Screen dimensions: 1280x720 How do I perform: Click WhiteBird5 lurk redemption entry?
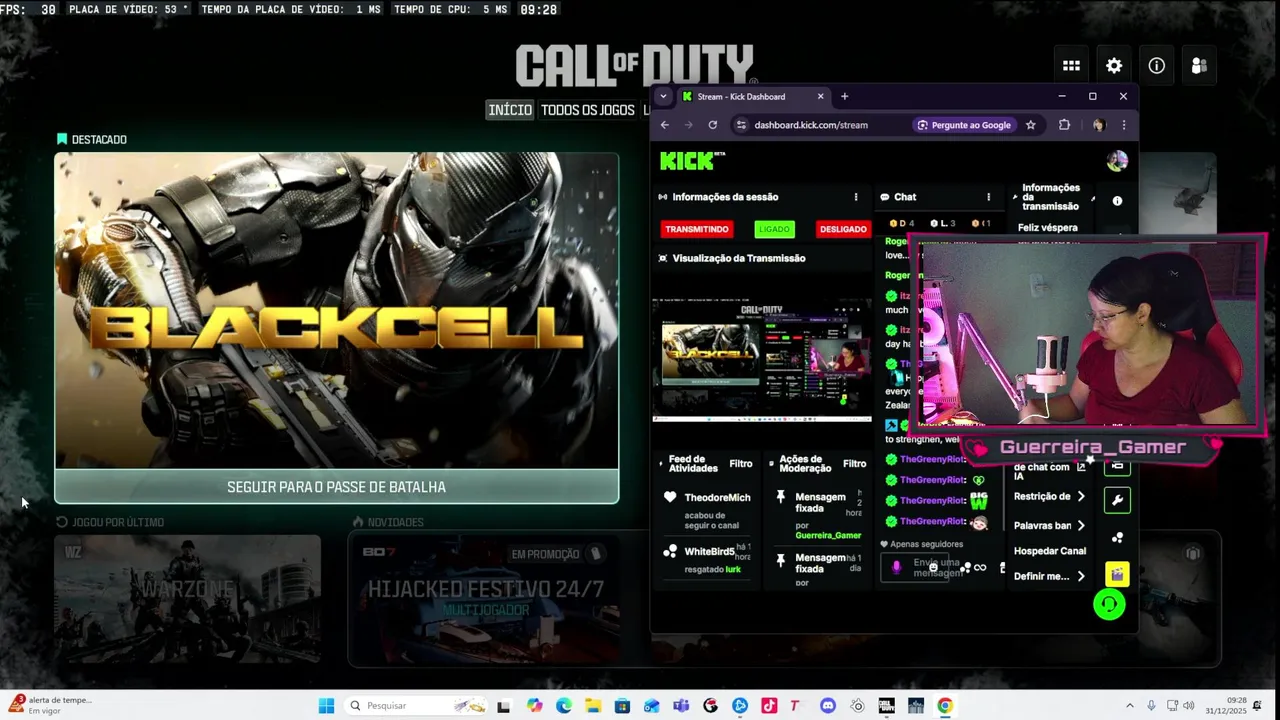click(x=706, y=559)
